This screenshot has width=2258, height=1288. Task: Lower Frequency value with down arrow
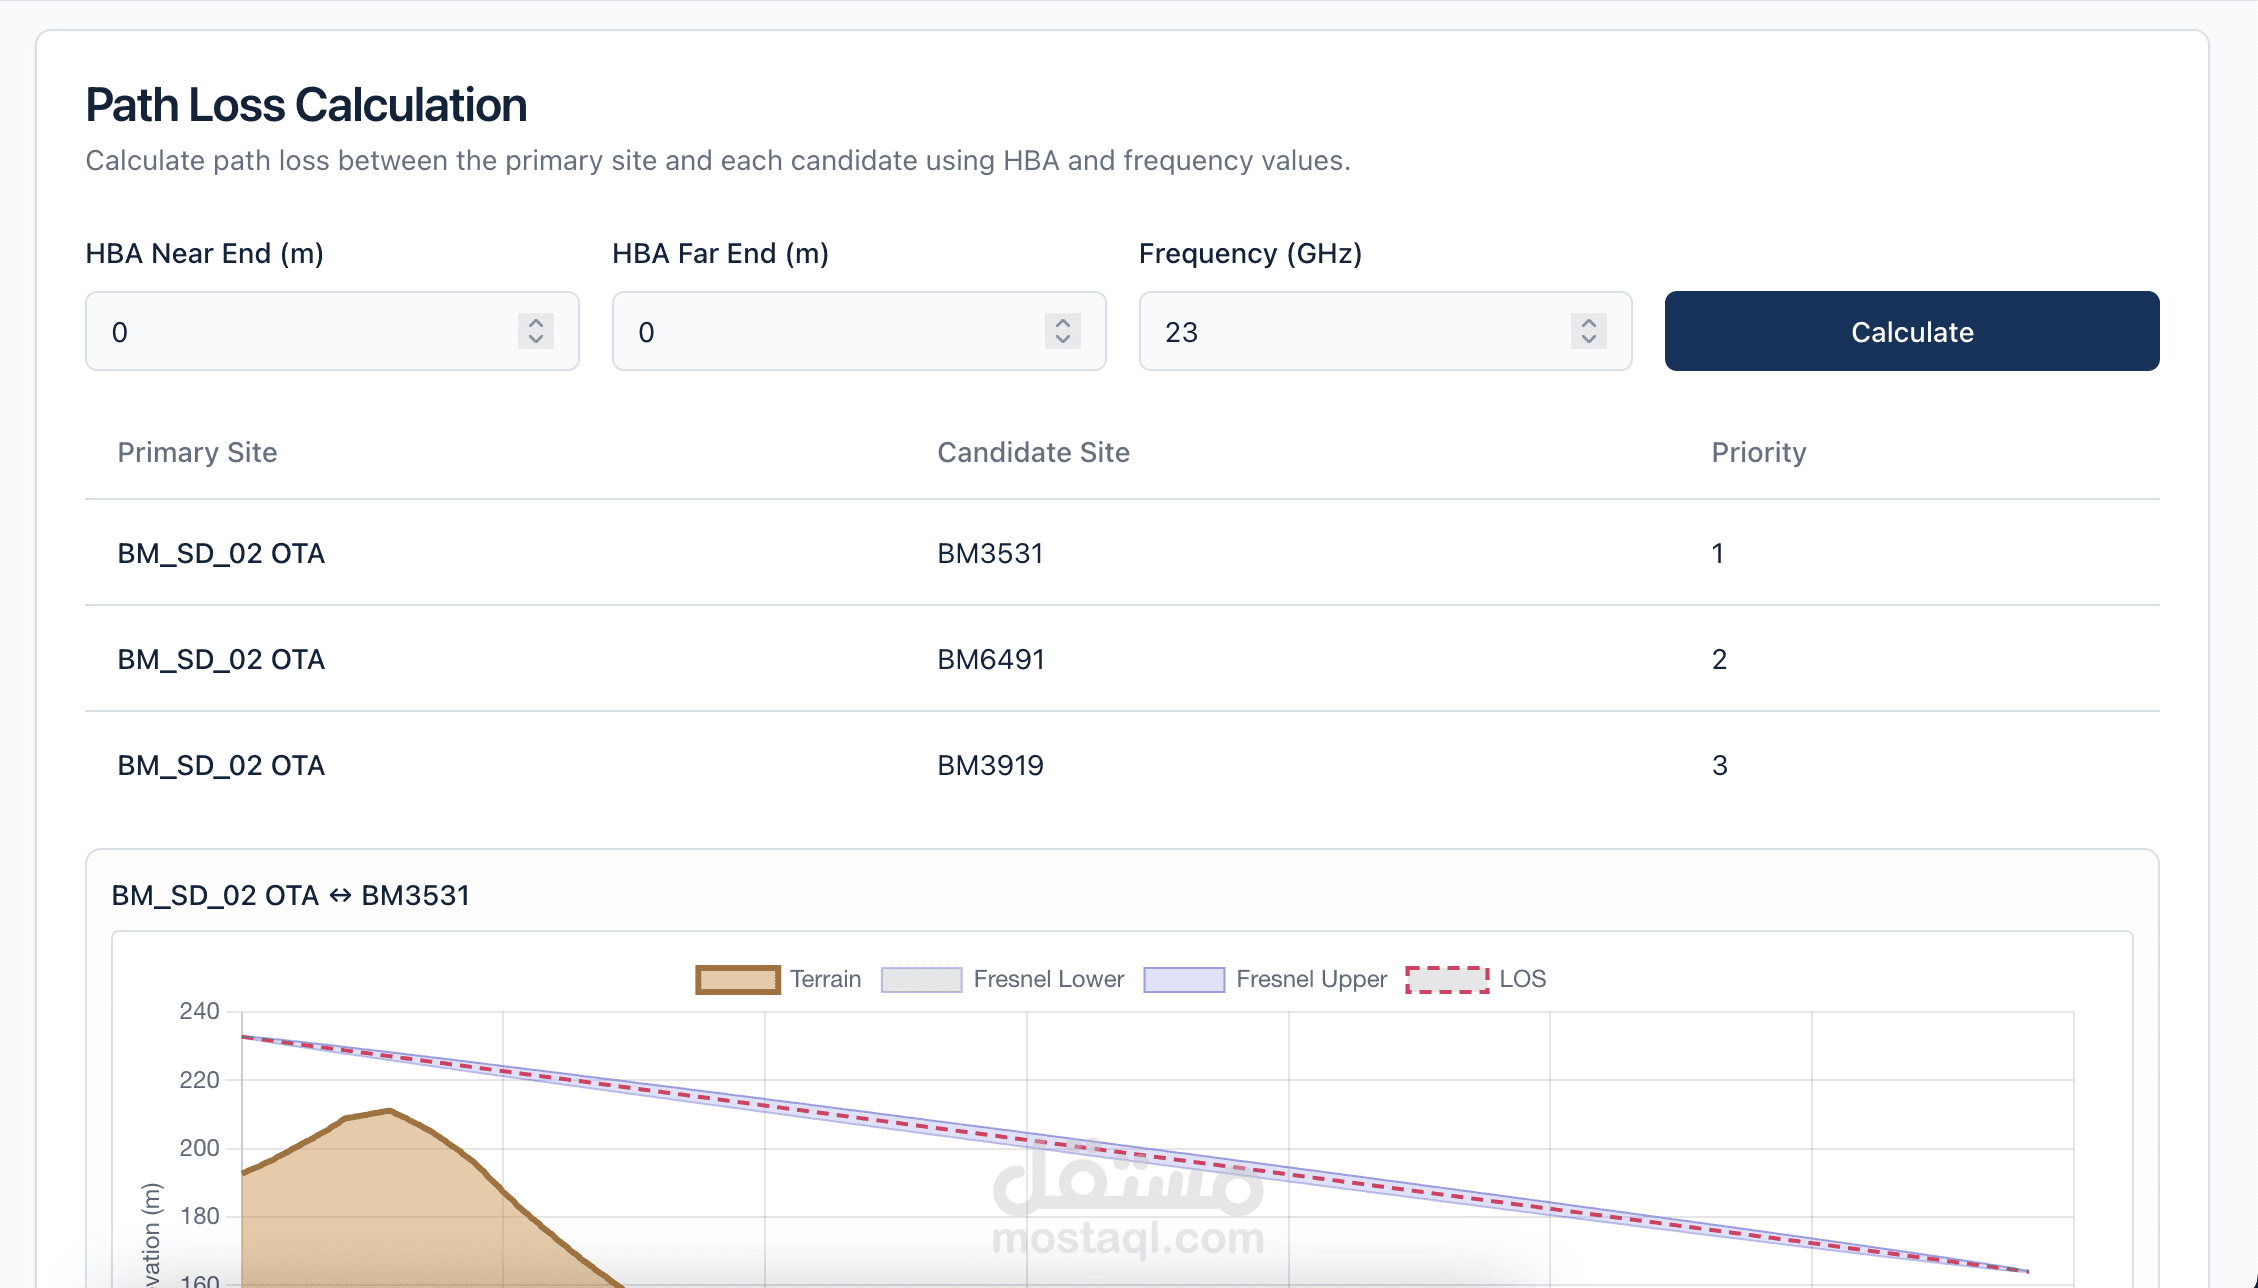(x=1588, y=340)
